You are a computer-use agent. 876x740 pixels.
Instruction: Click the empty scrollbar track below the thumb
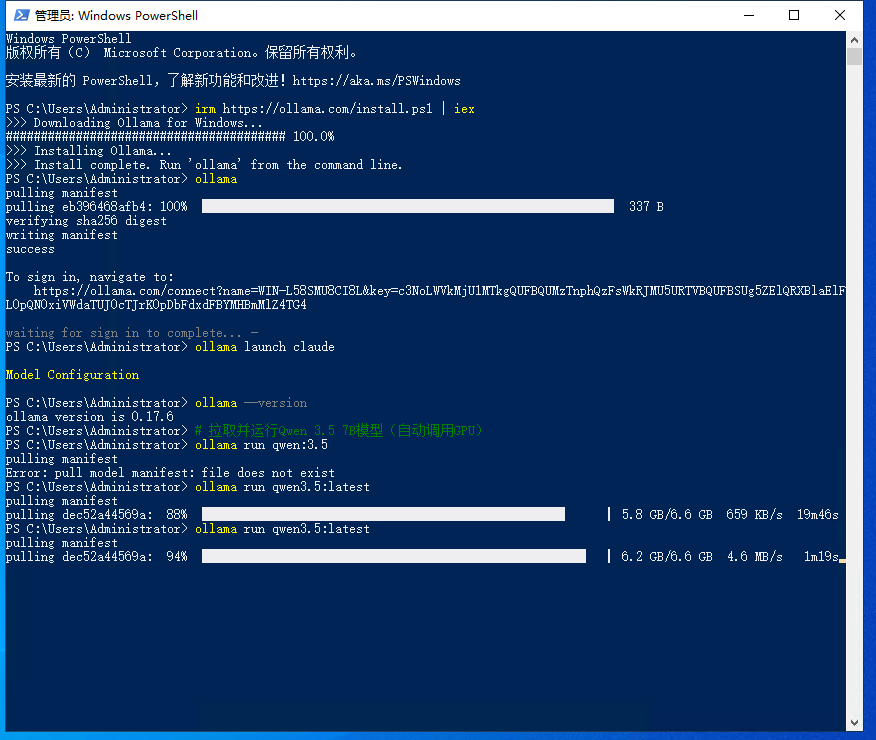point(853,400)
